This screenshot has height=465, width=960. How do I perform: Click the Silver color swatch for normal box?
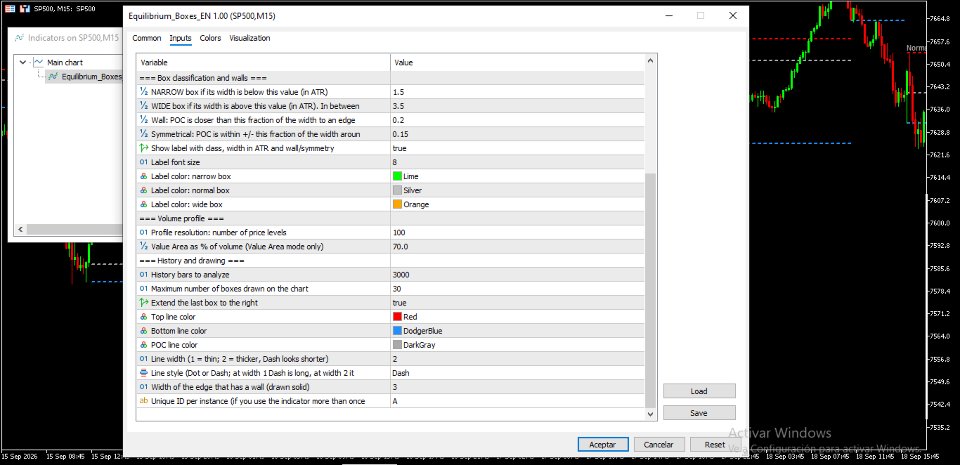(397, 190)
